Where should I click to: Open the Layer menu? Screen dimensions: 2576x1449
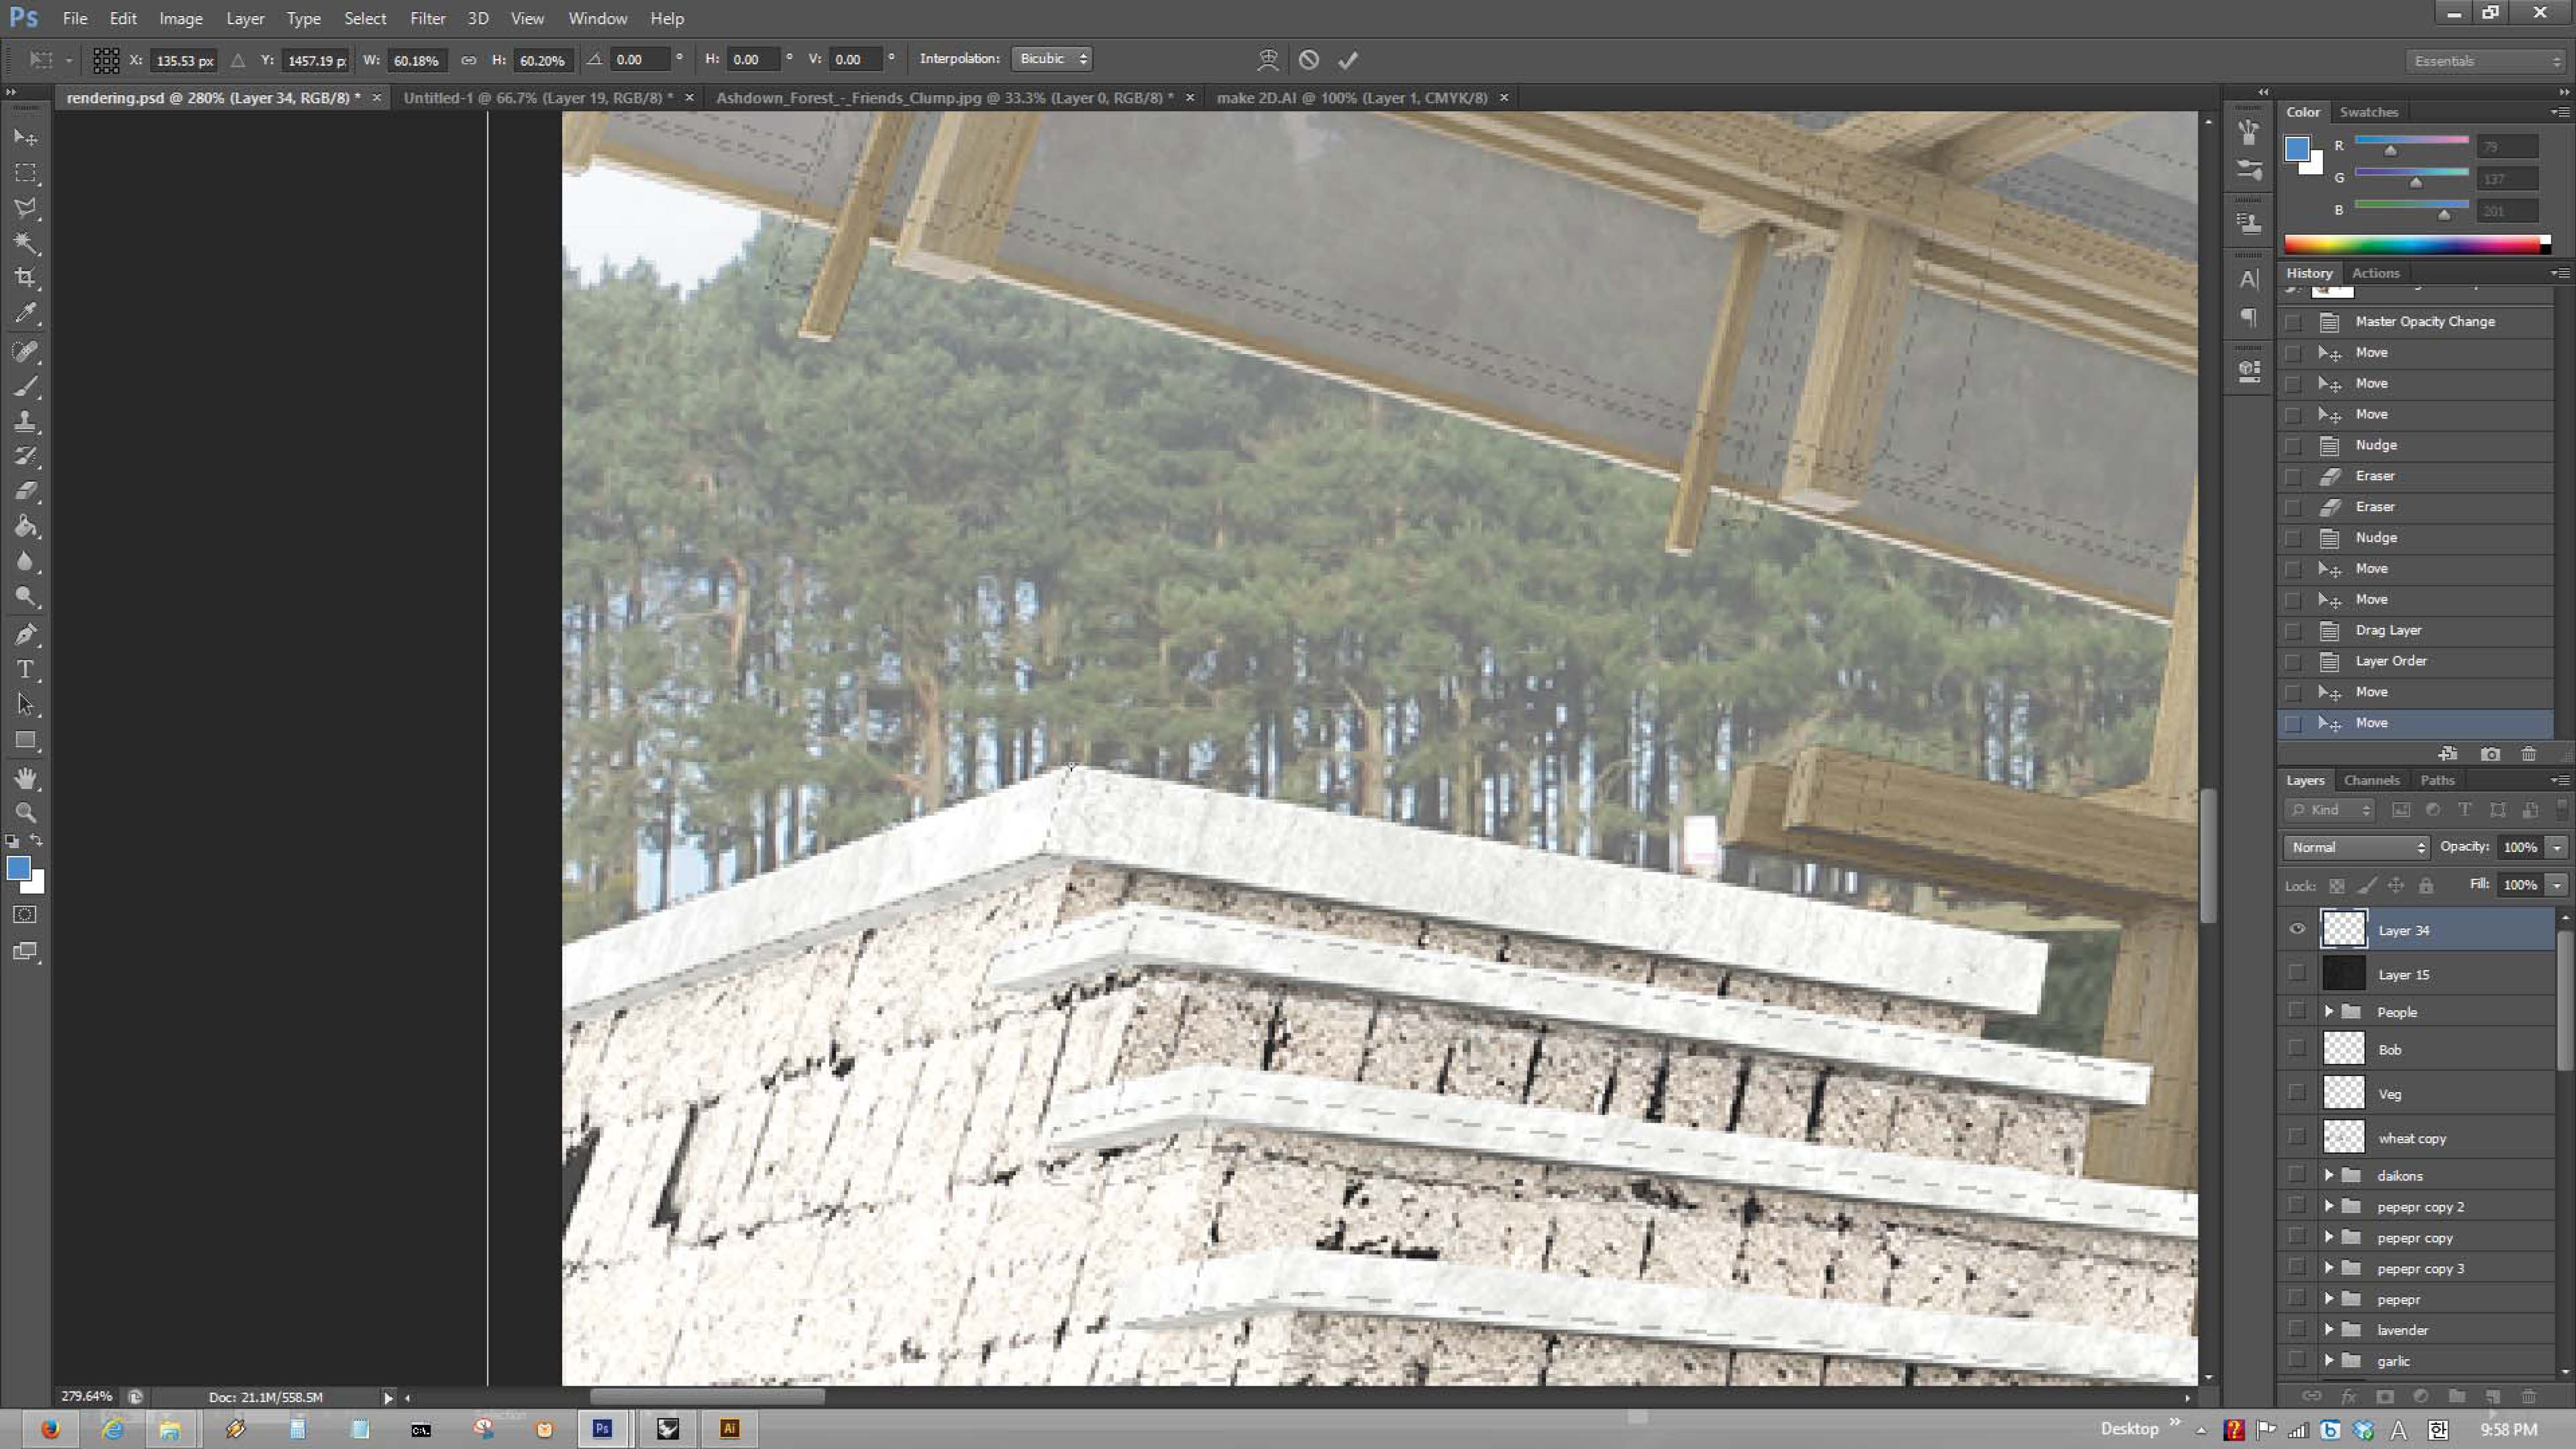point(245,18)
